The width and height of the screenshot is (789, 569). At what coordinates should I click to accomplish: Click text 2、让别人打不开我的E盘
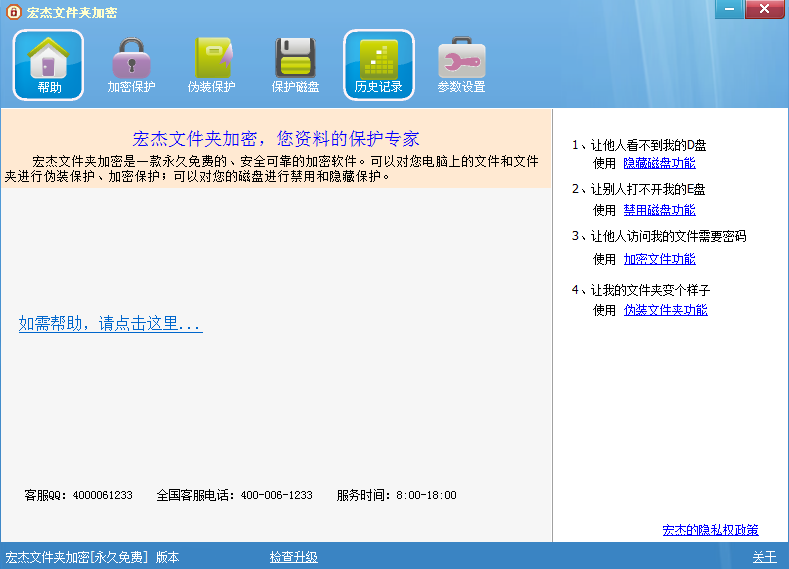639,189
